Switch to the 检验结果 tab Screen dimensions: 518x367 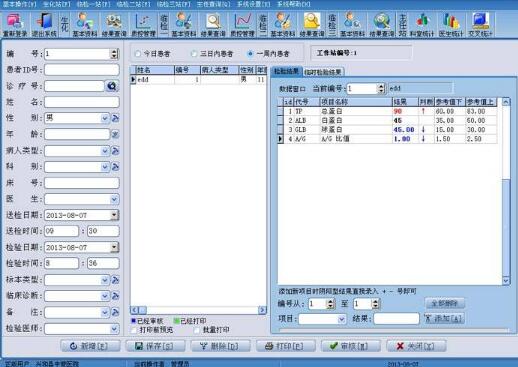286,71
